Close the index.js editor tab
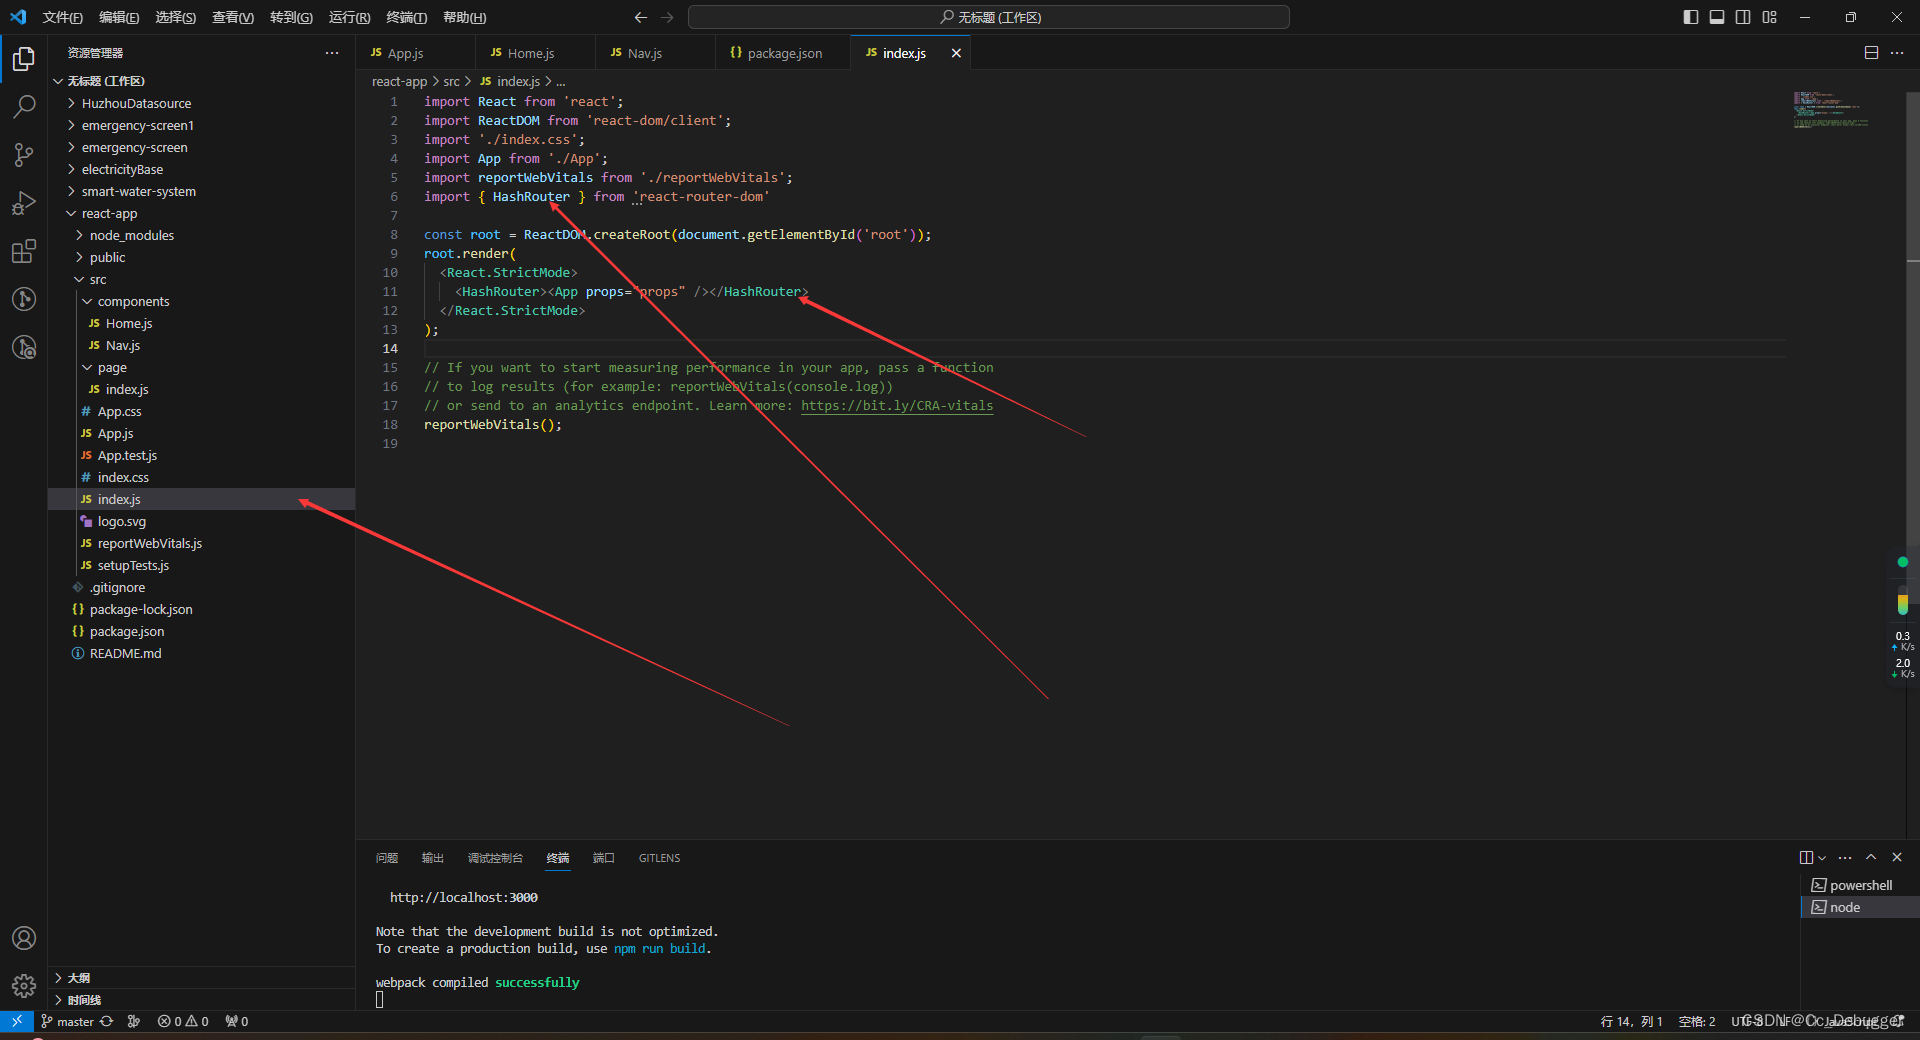This screenshot has height=1040, width=1920. (x=956, y=53)
